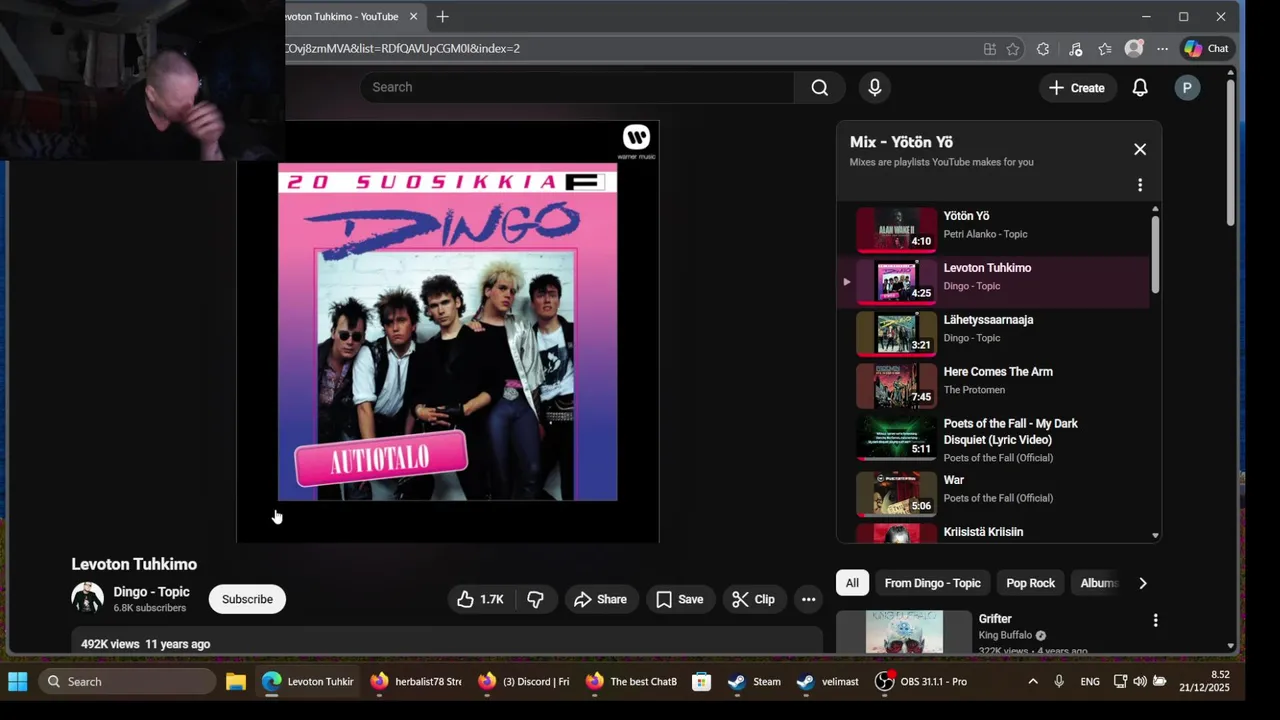Image resolution: width=1280 pixels, height=720 pixels.
Task: Subscribe to the Dingo - Topic channel
Action: pos(247,599)
